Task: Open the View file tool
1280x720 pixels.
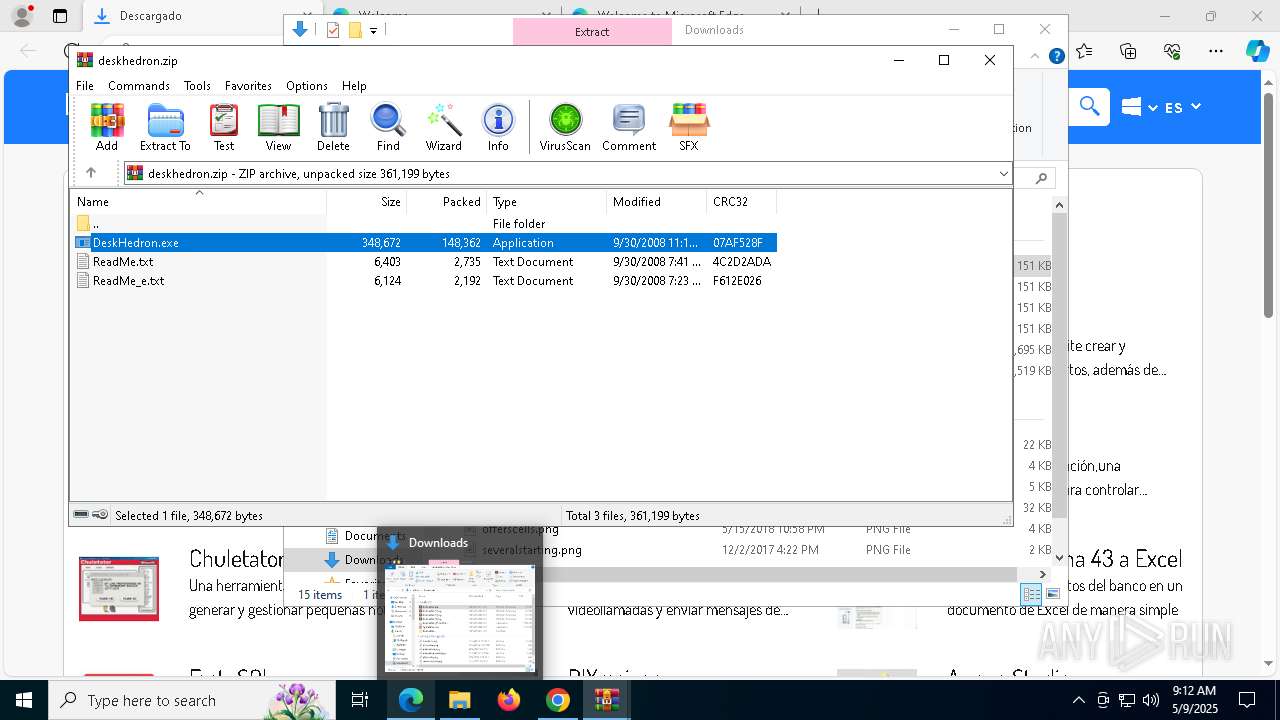Action: (x=278, y=127)
